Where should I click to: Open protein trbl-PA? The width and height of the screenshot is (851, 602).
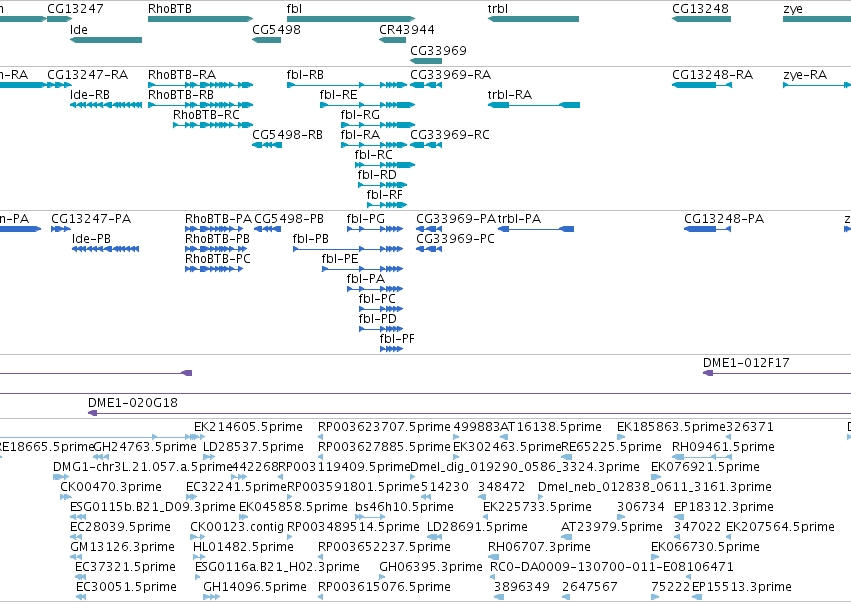point(519,219)
